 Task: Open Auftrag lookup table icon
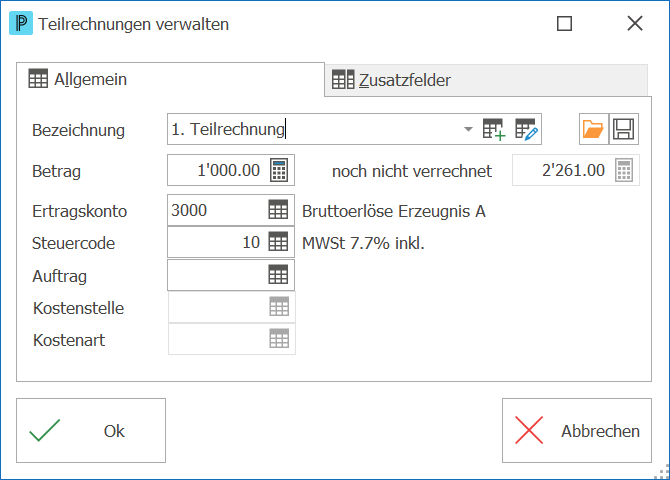(x=278, y=274)
